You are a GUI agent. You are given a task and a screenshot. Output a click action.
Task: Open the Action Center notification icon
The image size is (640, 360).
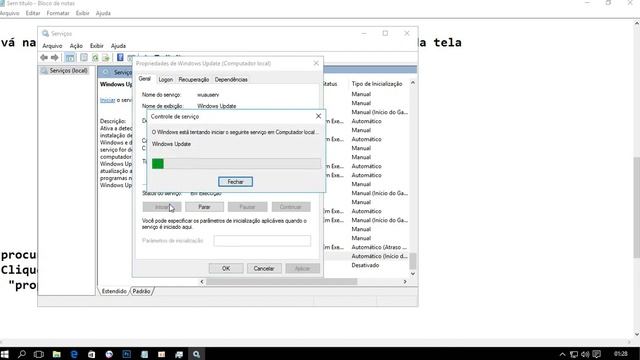coord(597,354)
